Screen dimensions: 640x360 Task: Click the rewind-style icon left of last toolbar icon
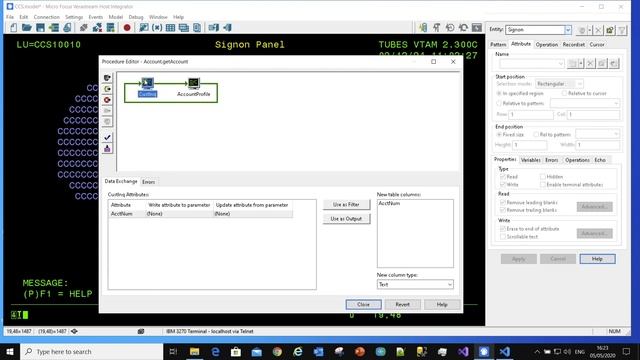coord(463,28)
